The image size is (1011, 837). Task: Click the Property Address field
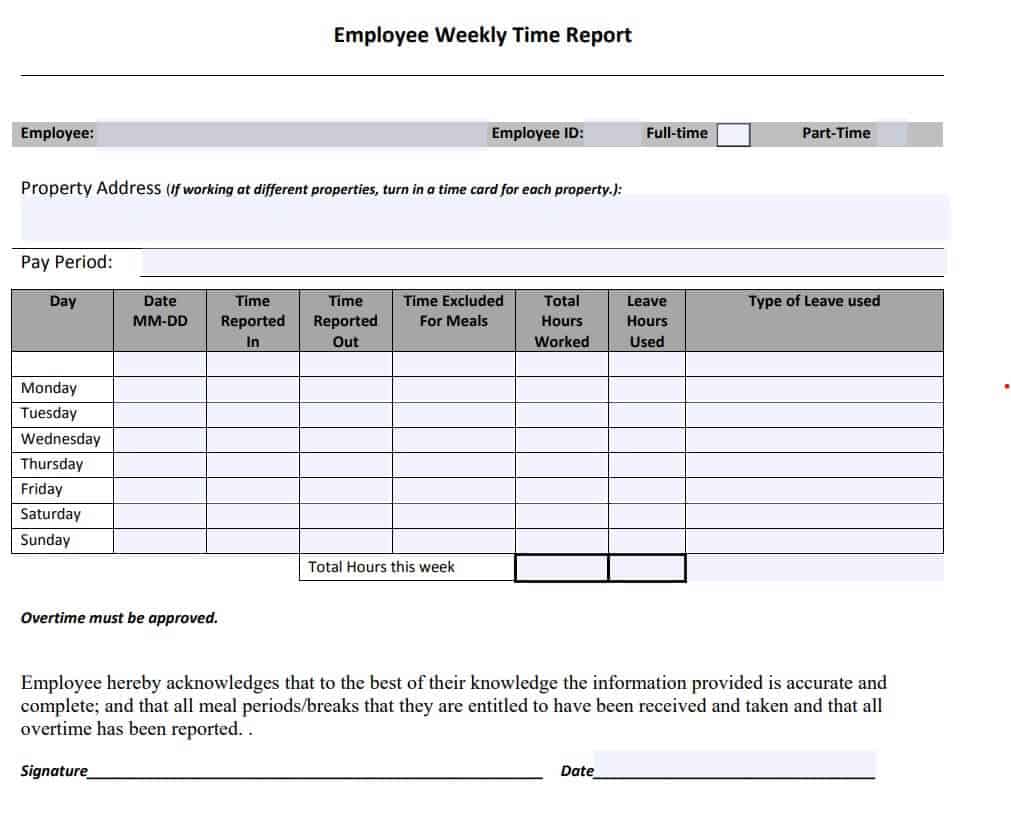486,217
